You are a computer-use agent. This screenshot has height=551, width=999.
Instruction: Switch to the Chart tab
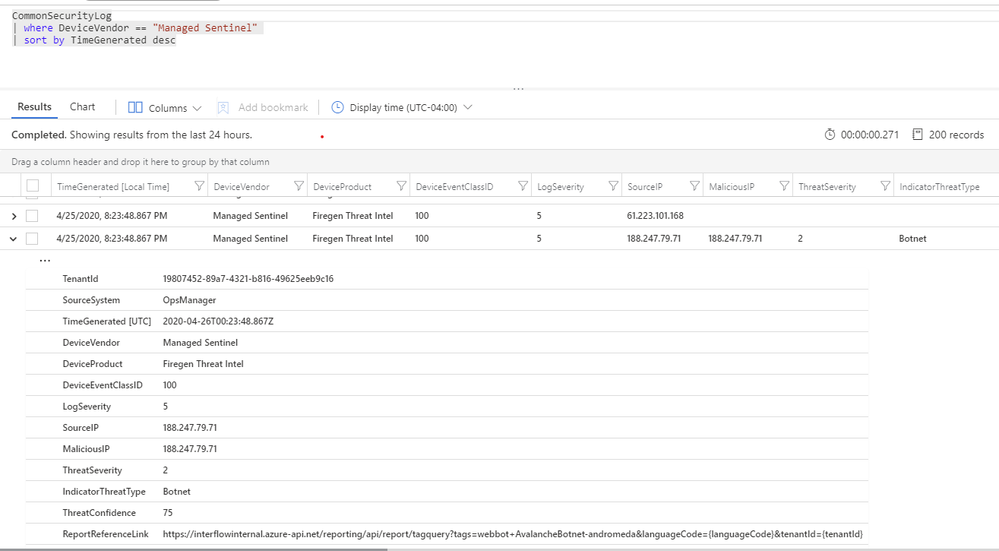(82, 107)
